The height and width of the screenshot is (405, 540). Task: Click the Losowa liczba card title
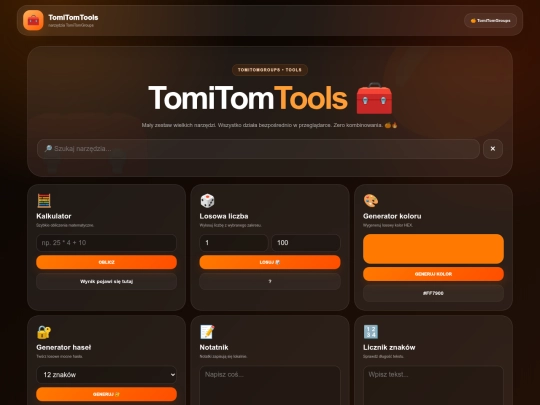(x=224, y=216)
